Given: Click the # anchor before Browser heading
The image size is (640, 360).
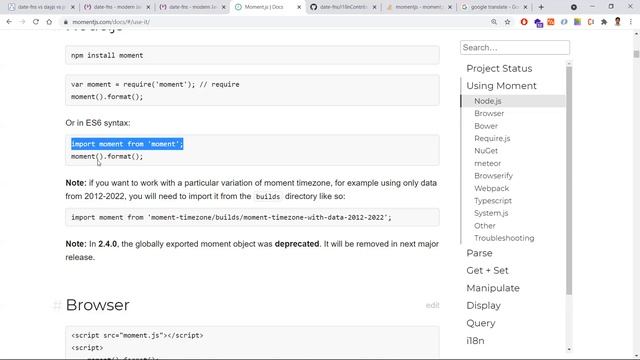Looking at the screenshot, I should tap(57, 305).
